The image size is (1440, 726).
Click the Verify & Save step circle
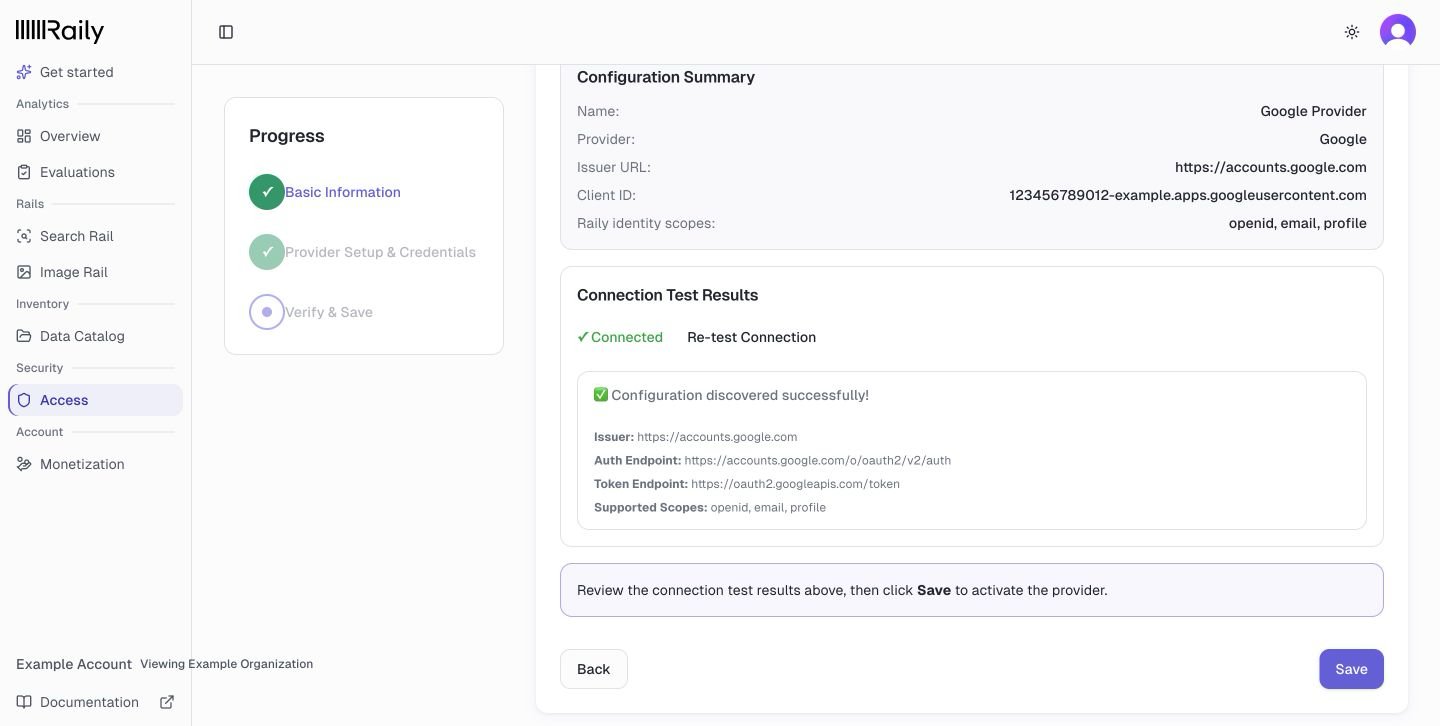coord(267,312)
